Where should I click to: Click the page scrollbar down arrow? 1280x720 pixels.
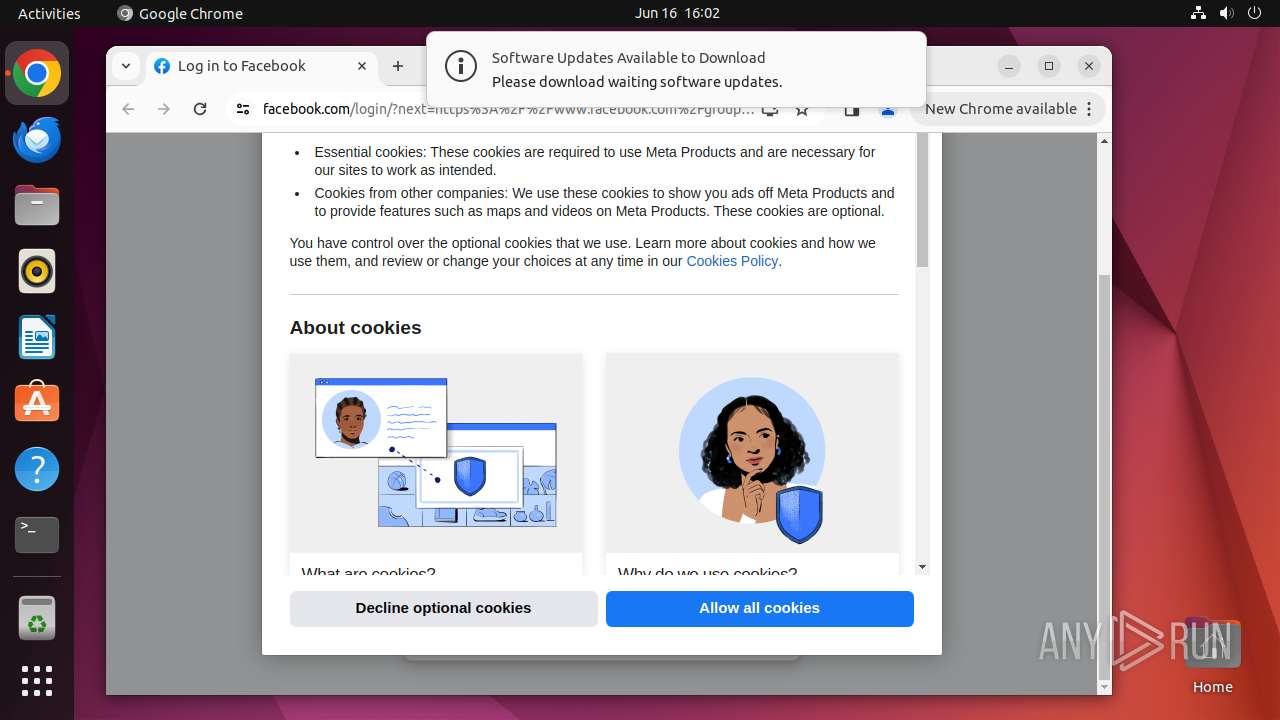tap(1104, 687)
